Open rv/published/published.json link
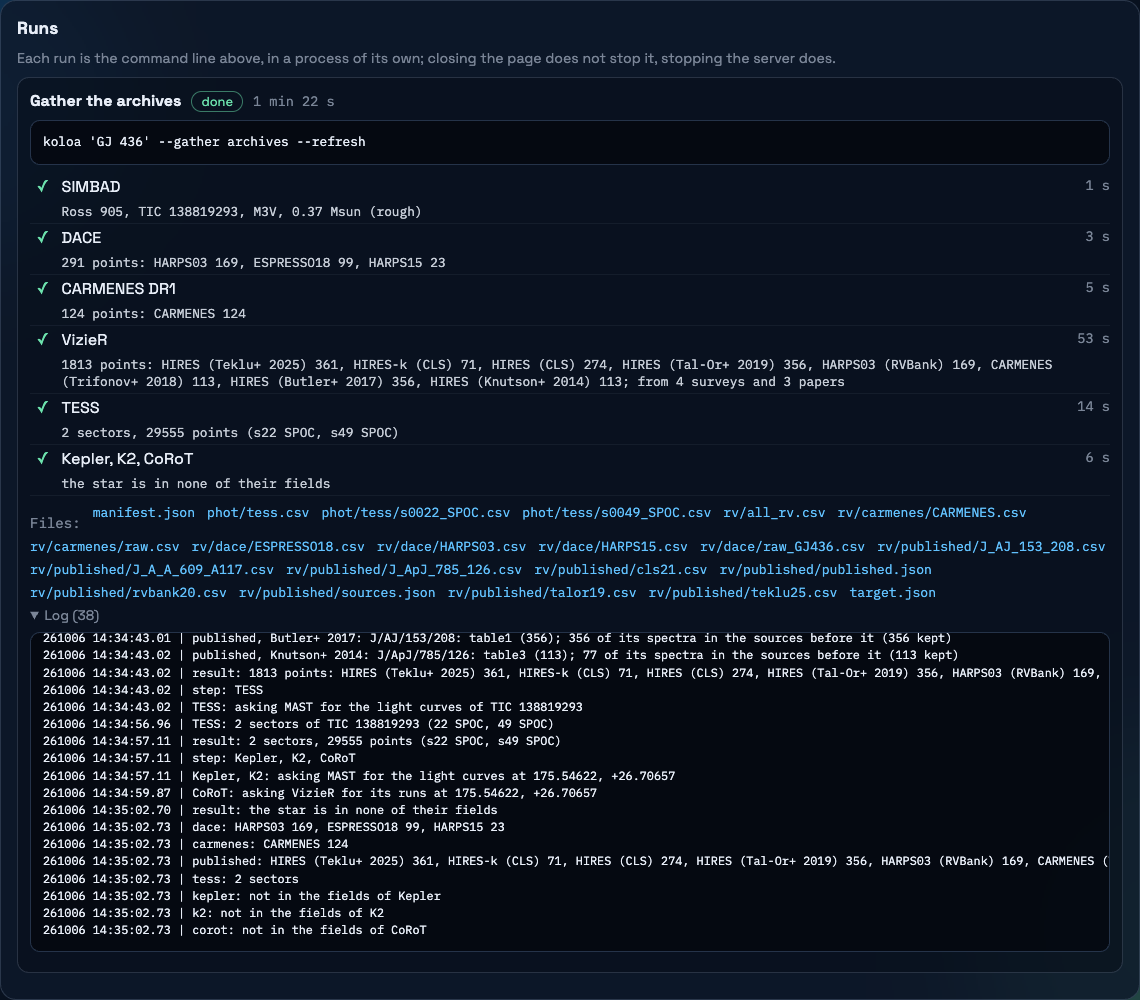Image resolution: width=1140 pixels, height=1000 pixels. (825, 569)
